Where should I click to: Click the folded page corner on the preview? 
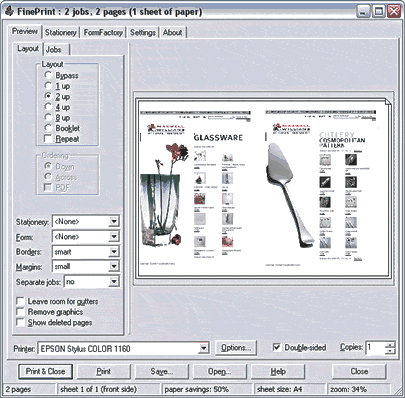coord(387,102)
